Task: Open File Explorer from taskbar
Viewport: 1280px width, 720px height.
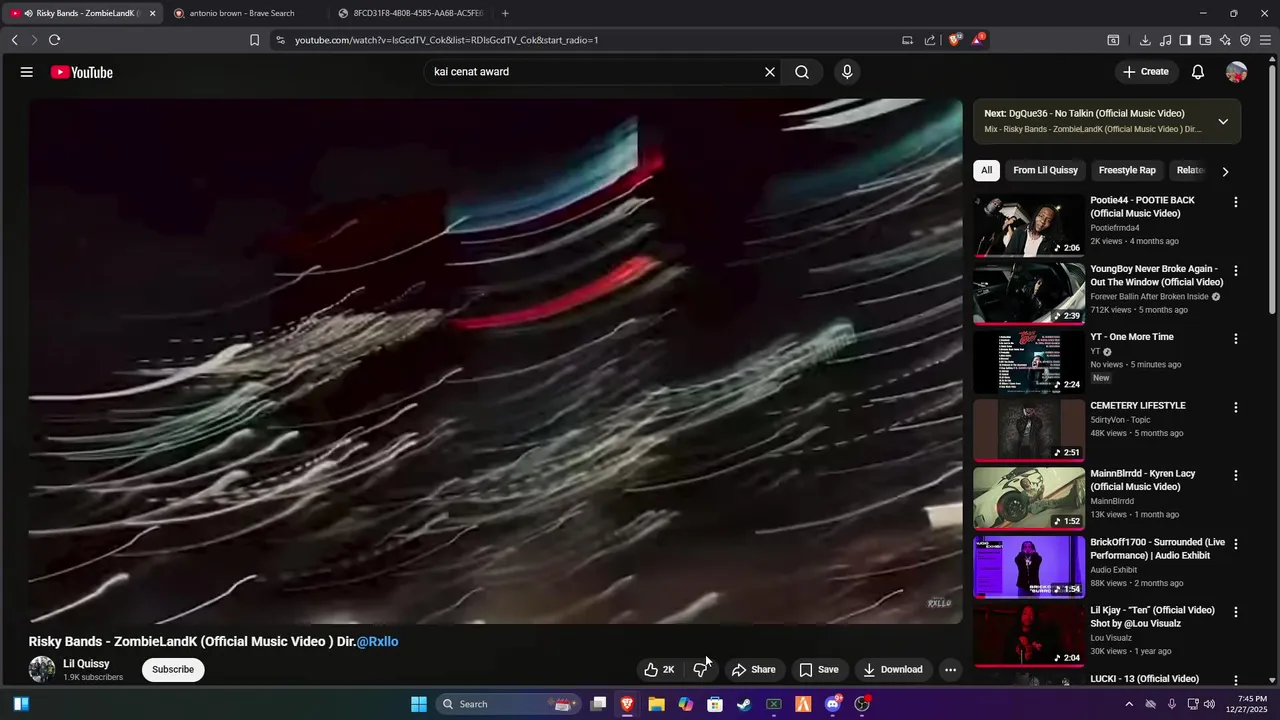Action: 656,704
